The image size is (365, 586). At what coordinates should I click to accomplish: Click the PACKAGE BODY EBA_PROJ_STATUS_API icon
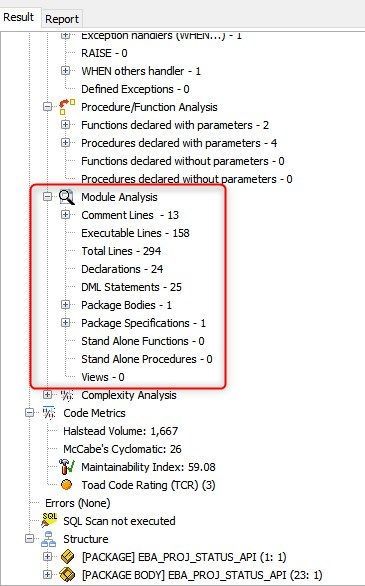(67, 574)
